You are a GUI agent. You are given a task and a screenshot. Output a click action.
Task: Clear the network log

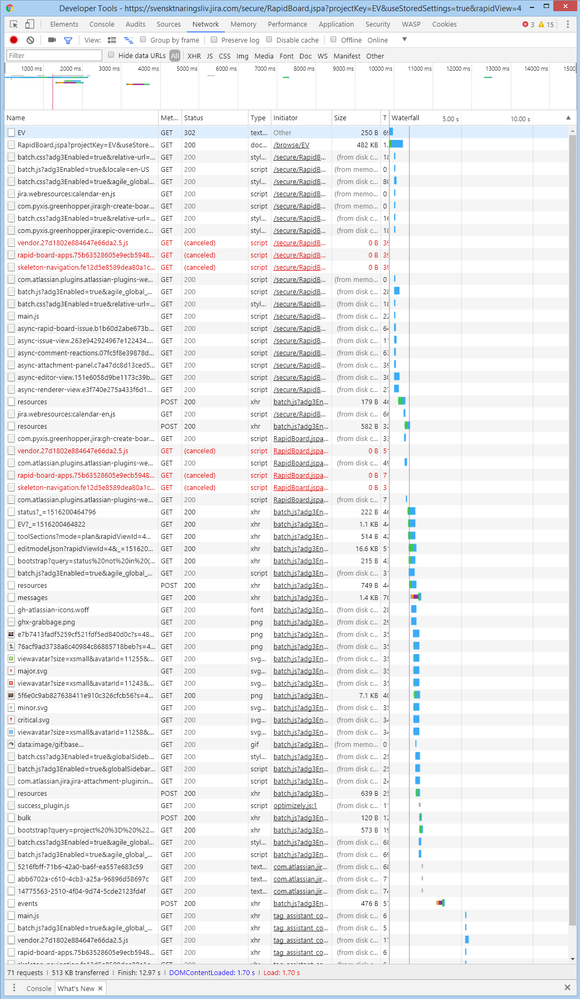click(30, 40)
